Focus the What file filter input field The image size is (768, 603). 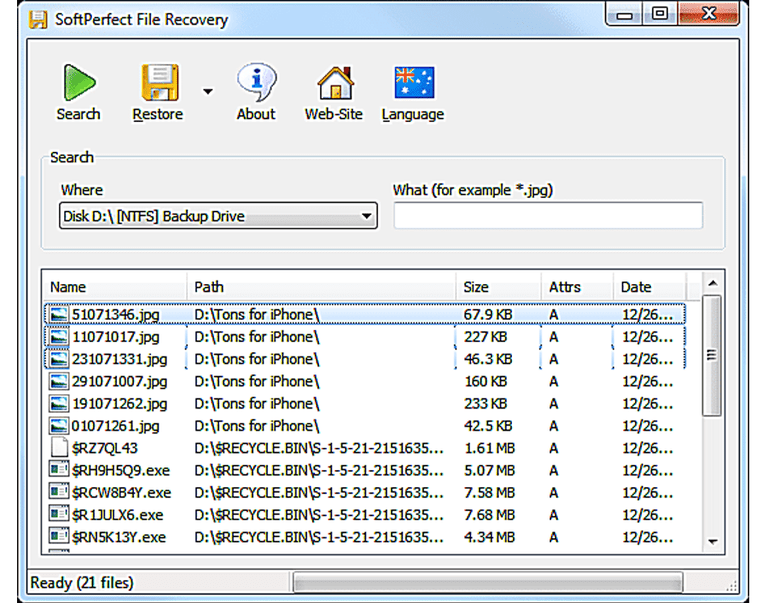click(x=547, y=216)
